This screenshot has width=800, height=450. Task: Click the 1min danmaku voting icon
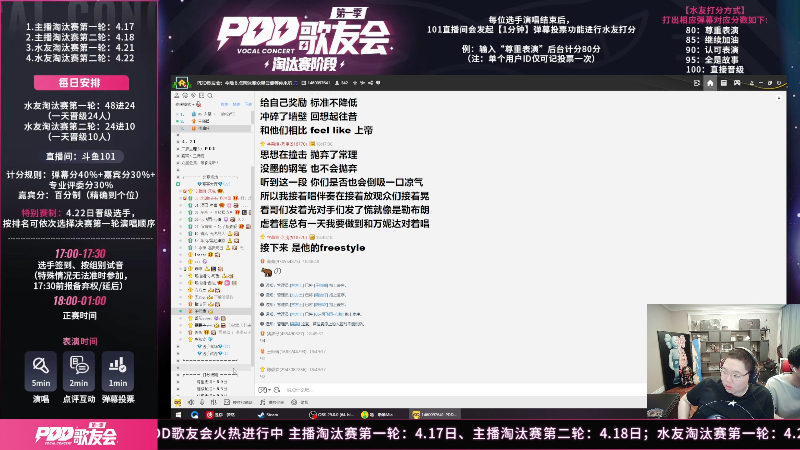coord(117,371)
